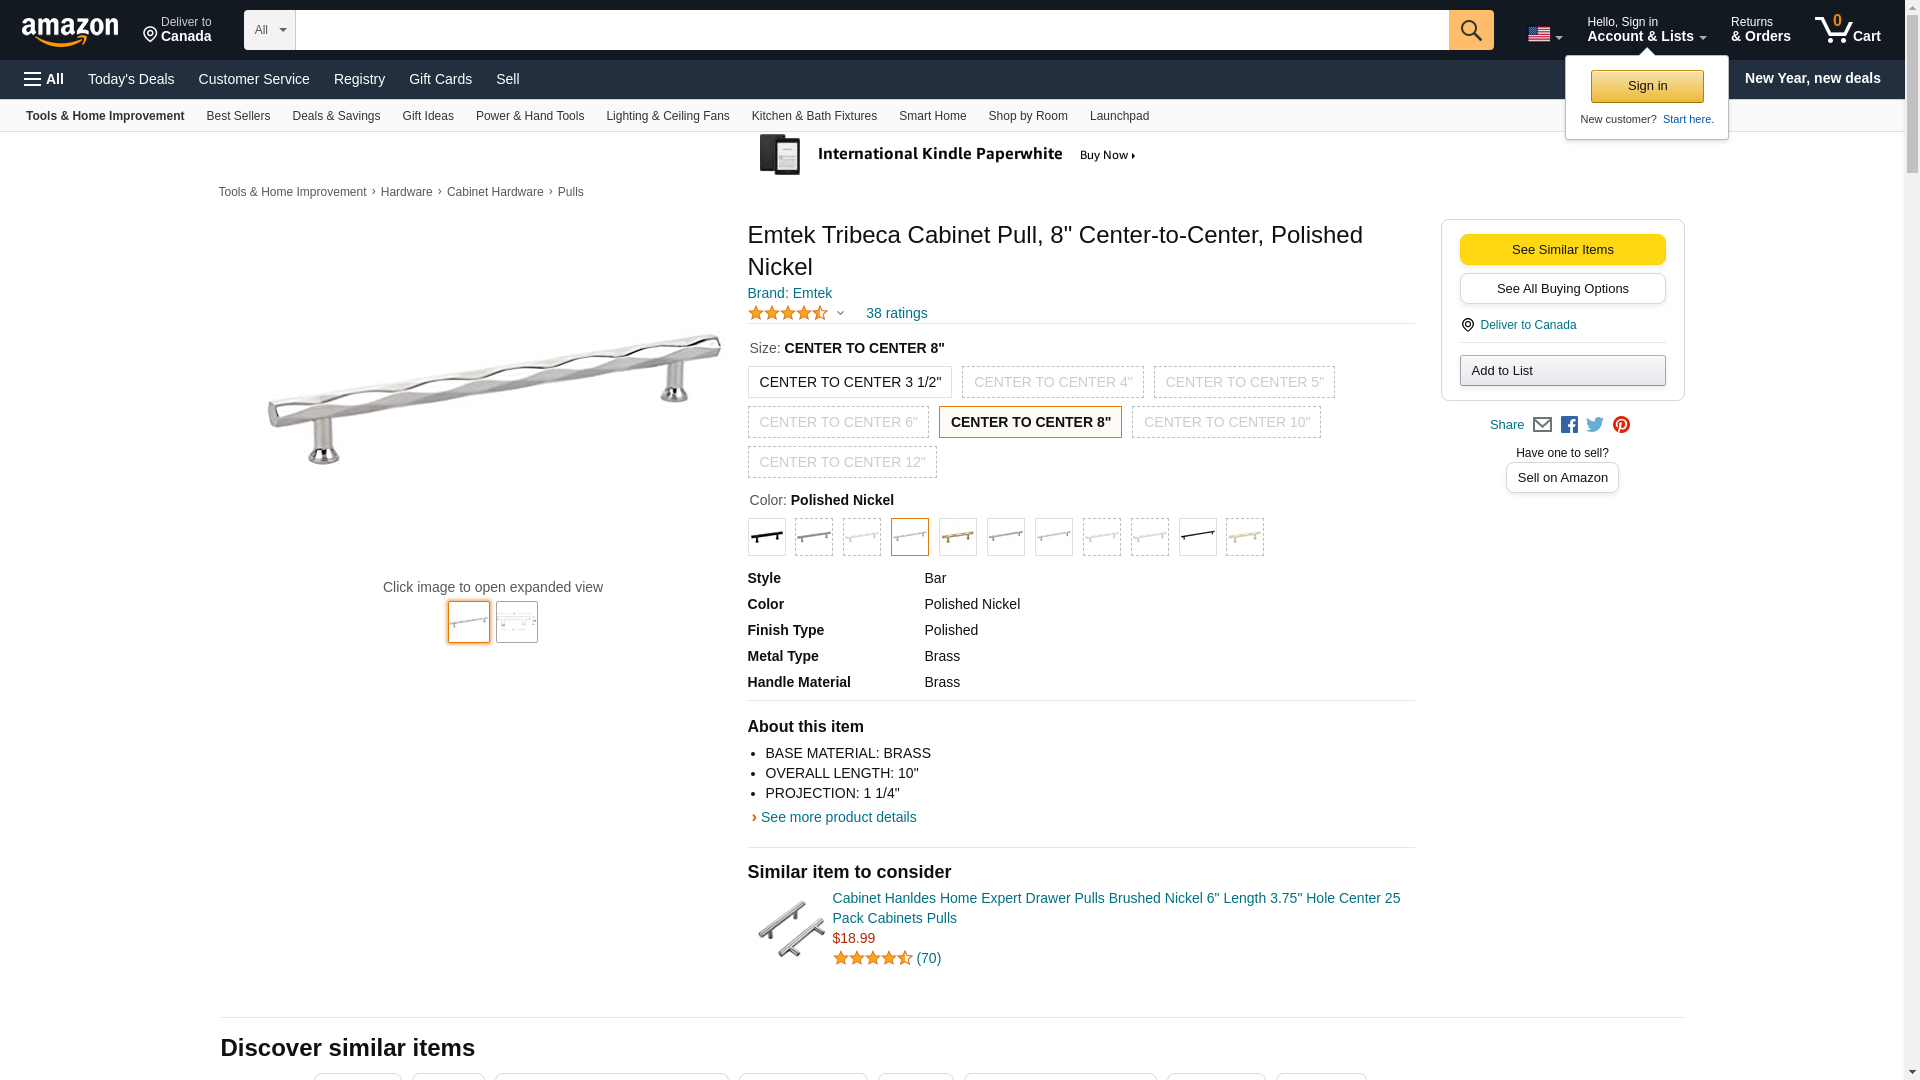This screenshot has height=1080, width=1920.
Task: Share the product on Pinterest
Action: coord(1621,425)
